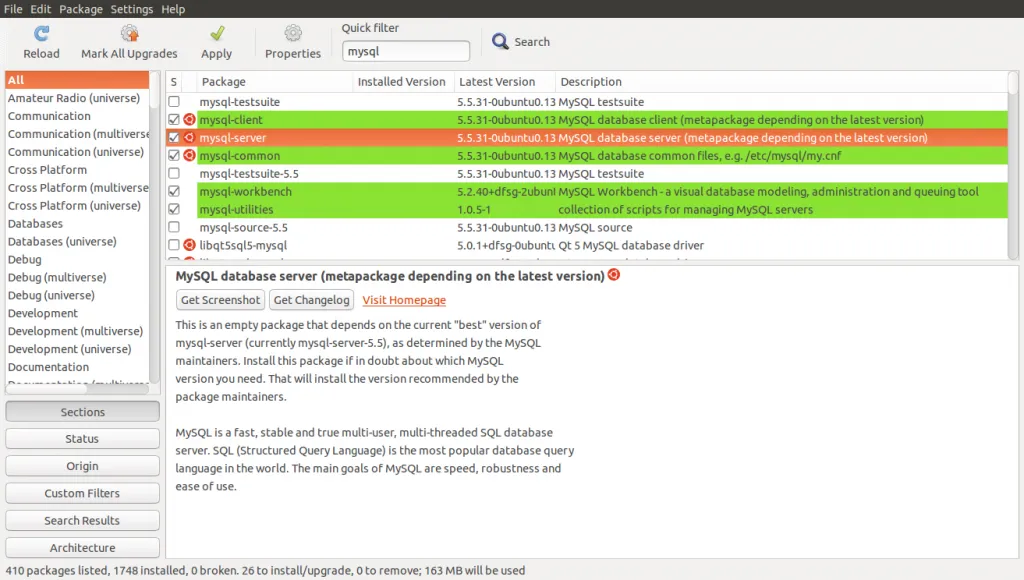Click the Ubuntu supported icon in description title
Screen dimensions: 1024x580
(614, 275)
